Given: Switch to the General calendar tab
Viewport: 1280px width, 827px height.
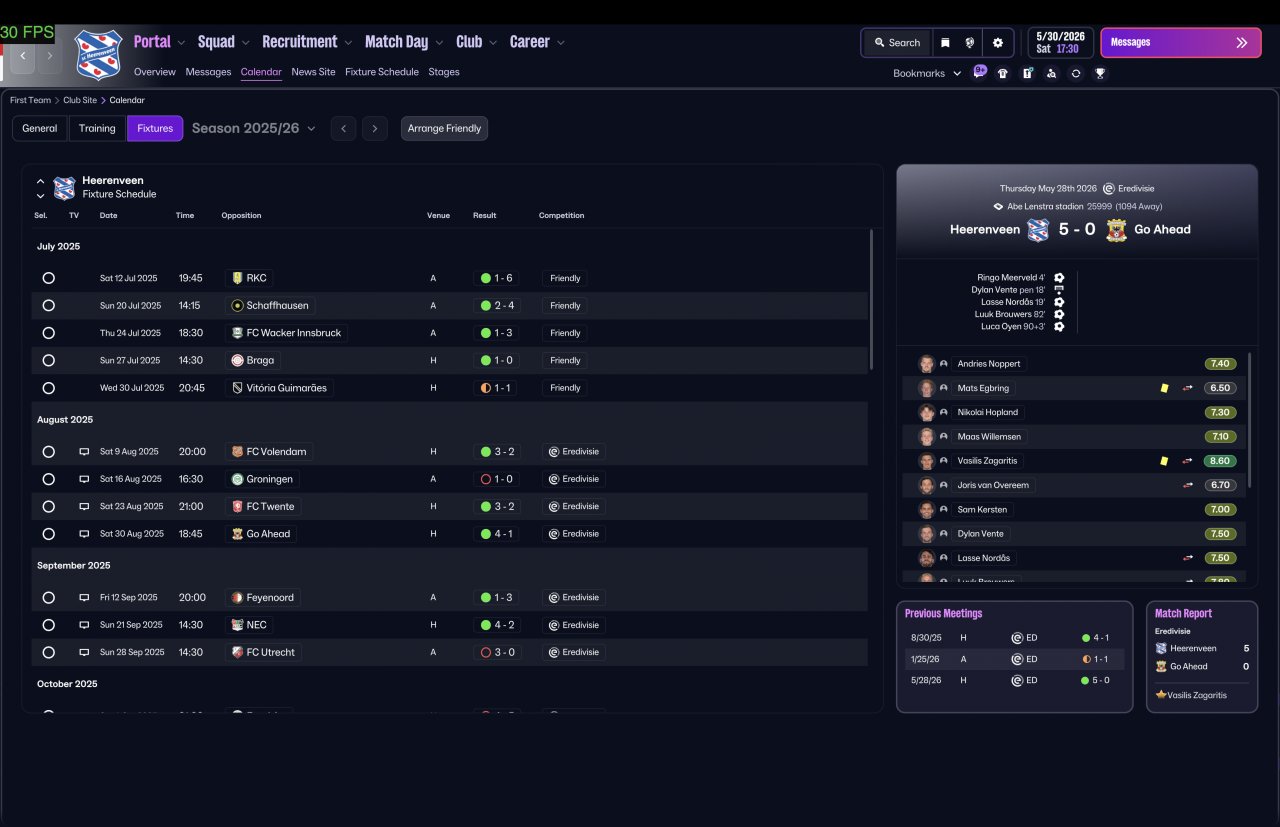Looking at the screenshot, I should pos(40,128).
